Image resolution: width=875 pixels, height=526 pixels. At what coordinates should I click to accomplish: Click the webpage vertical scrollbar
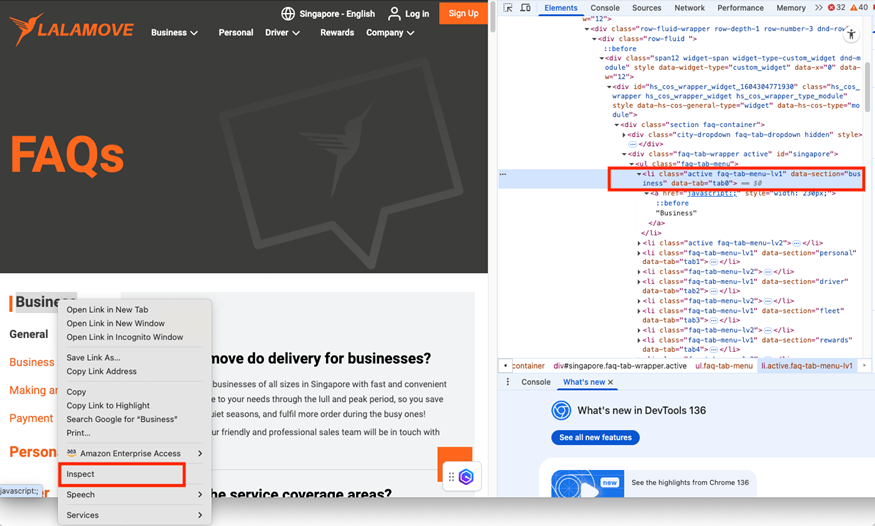[492, 17]
